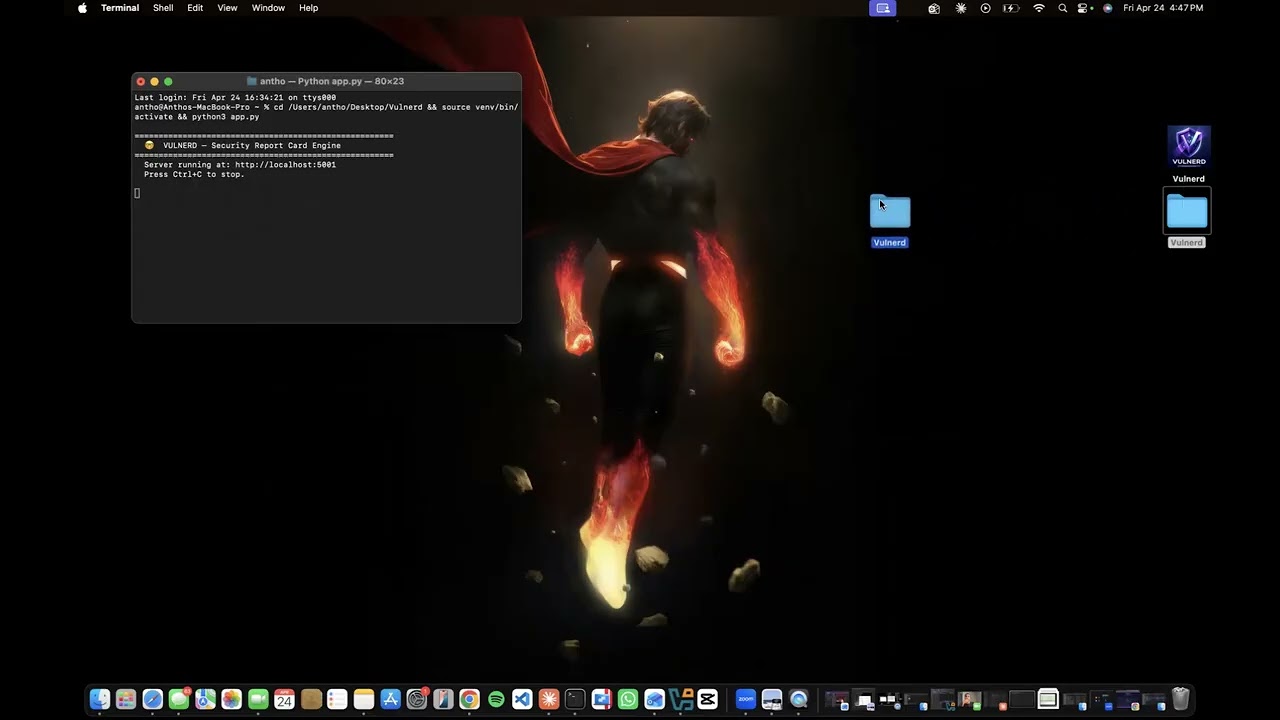Open Photos app in the Dock
The height and width of the screenshot is (720, 1280).
pyautogui.click(x=231, y=699)
